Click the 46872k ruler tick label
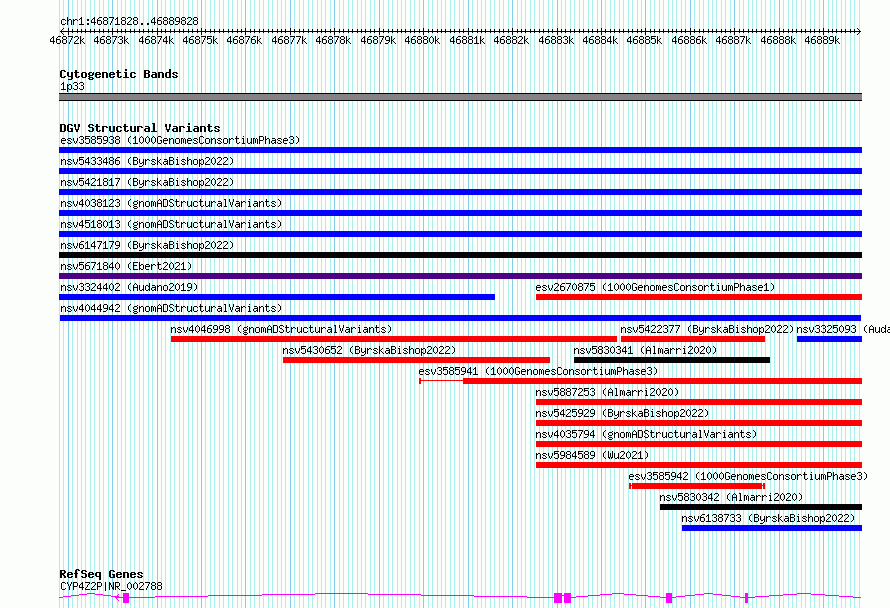This screenshot has width=890, height=608. click(x=67, y=40)
